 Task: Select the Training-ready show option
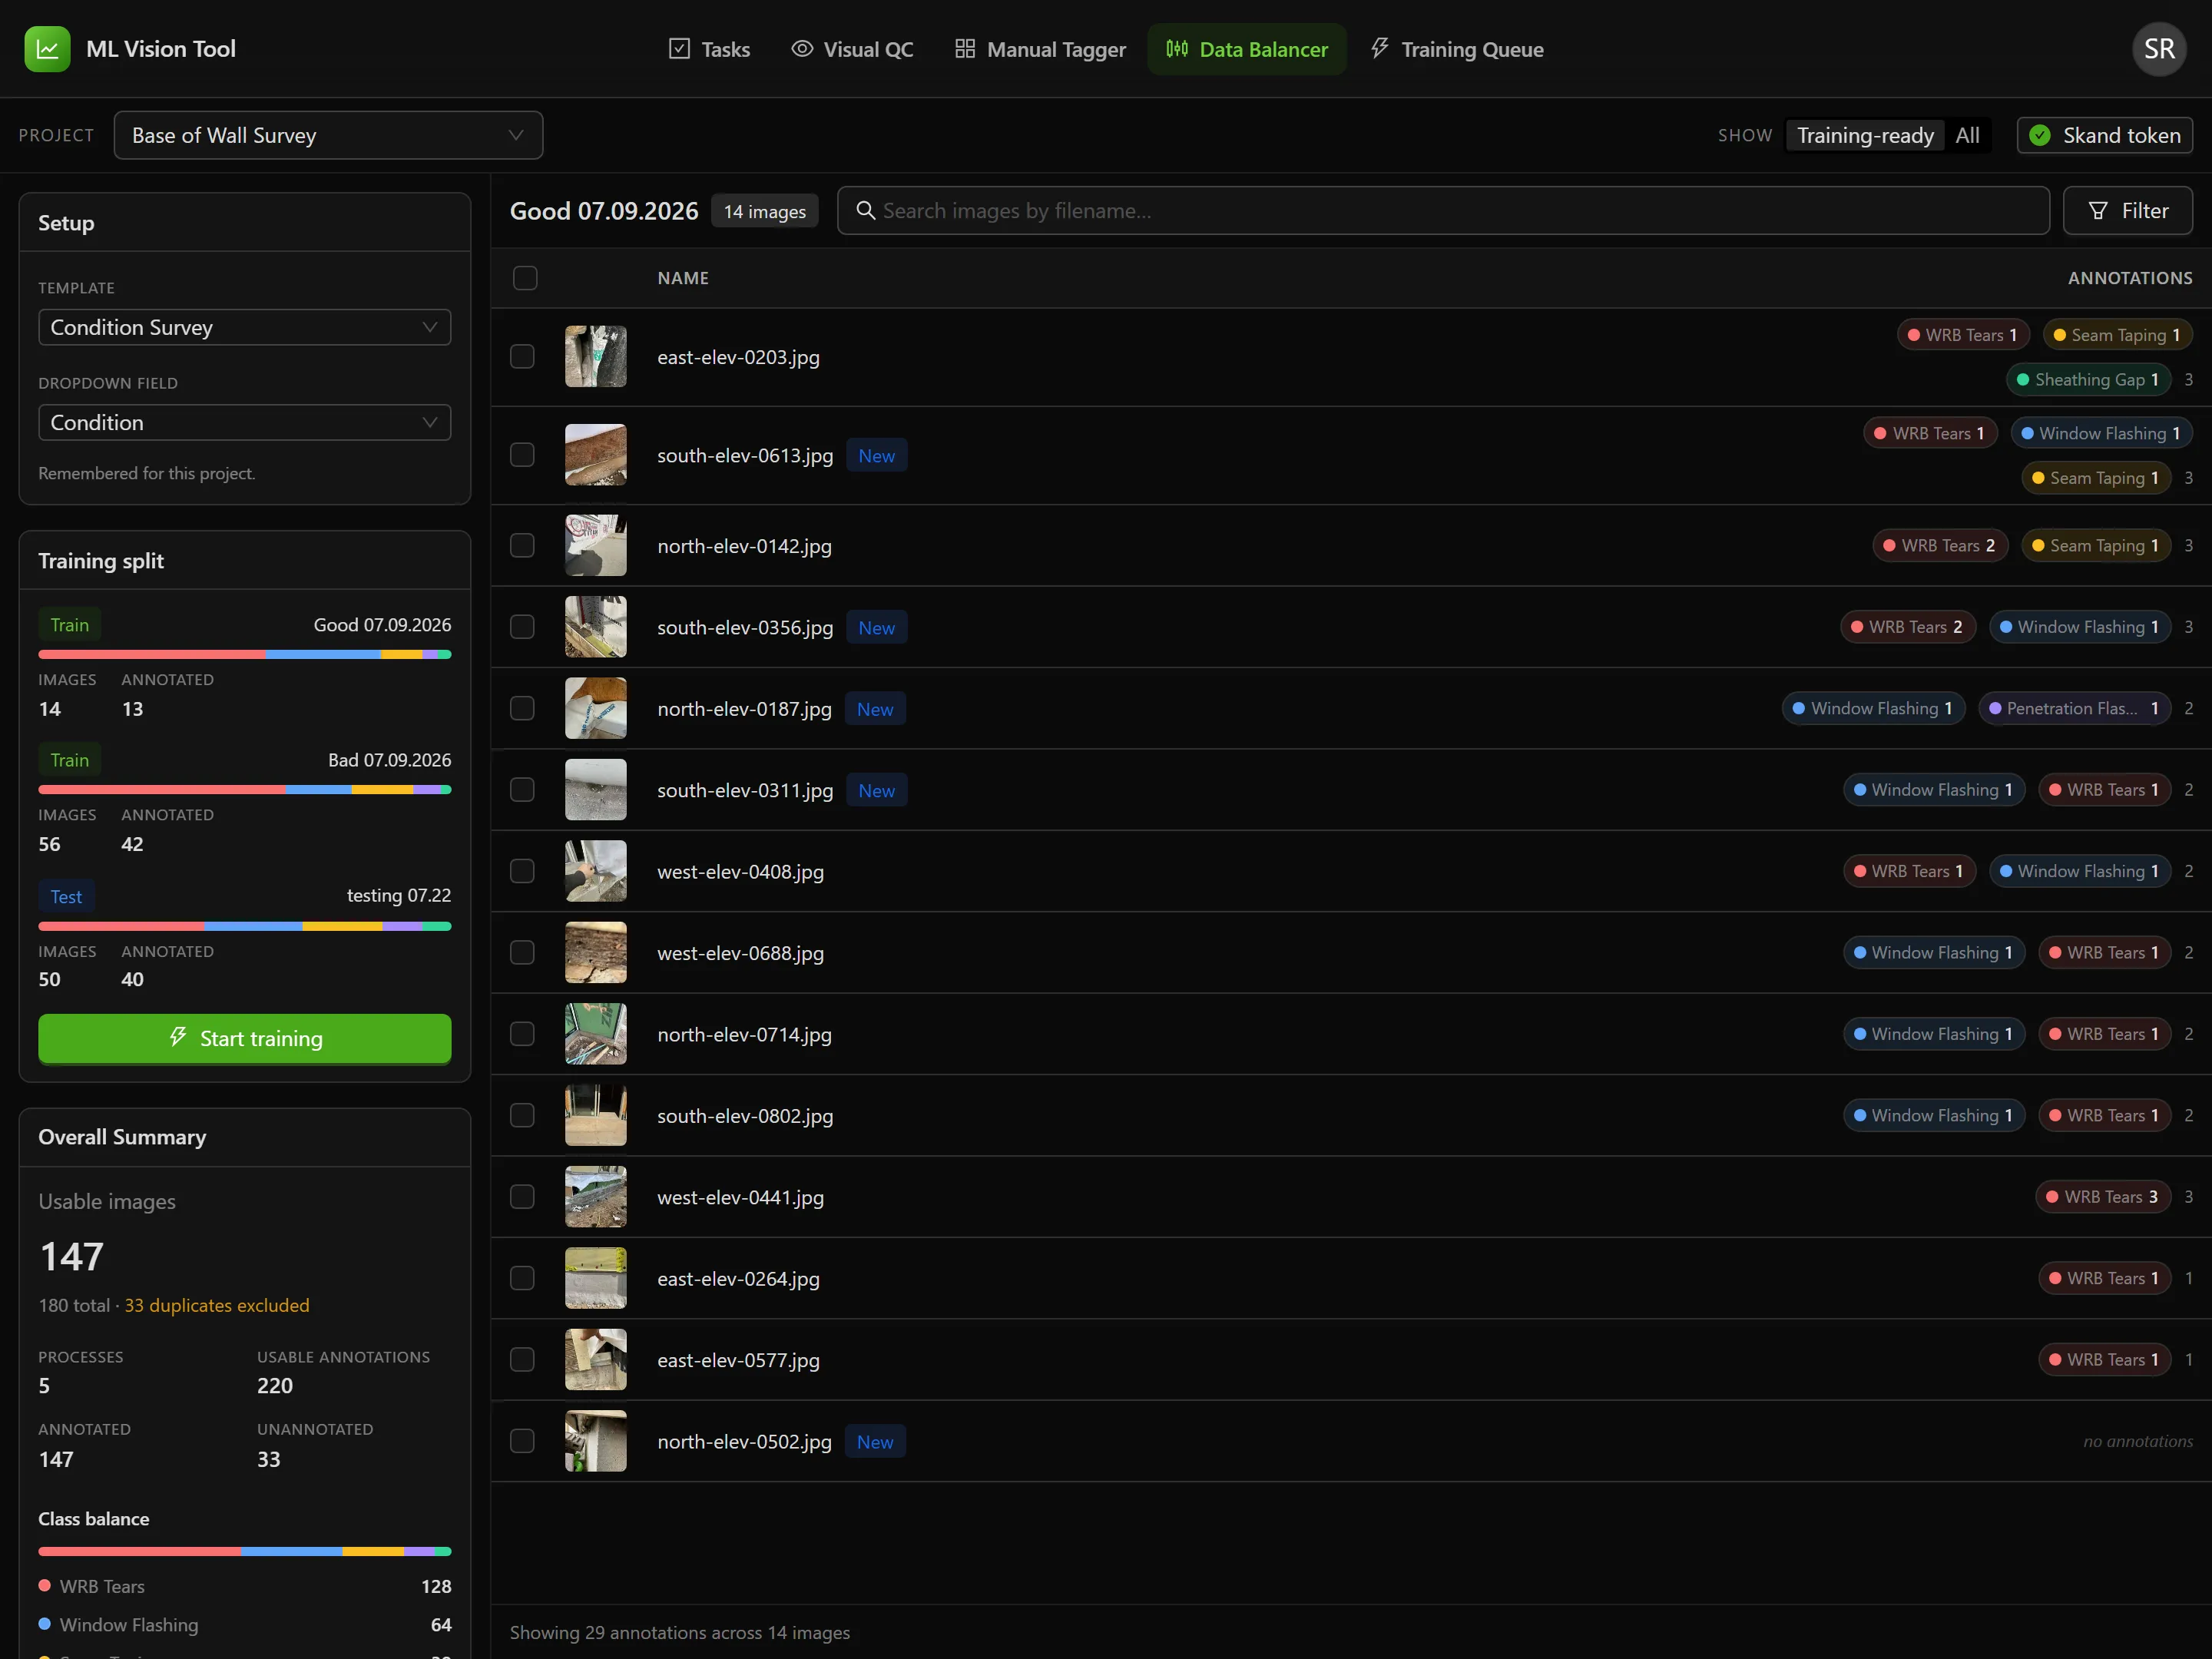tap(1865, 136)
